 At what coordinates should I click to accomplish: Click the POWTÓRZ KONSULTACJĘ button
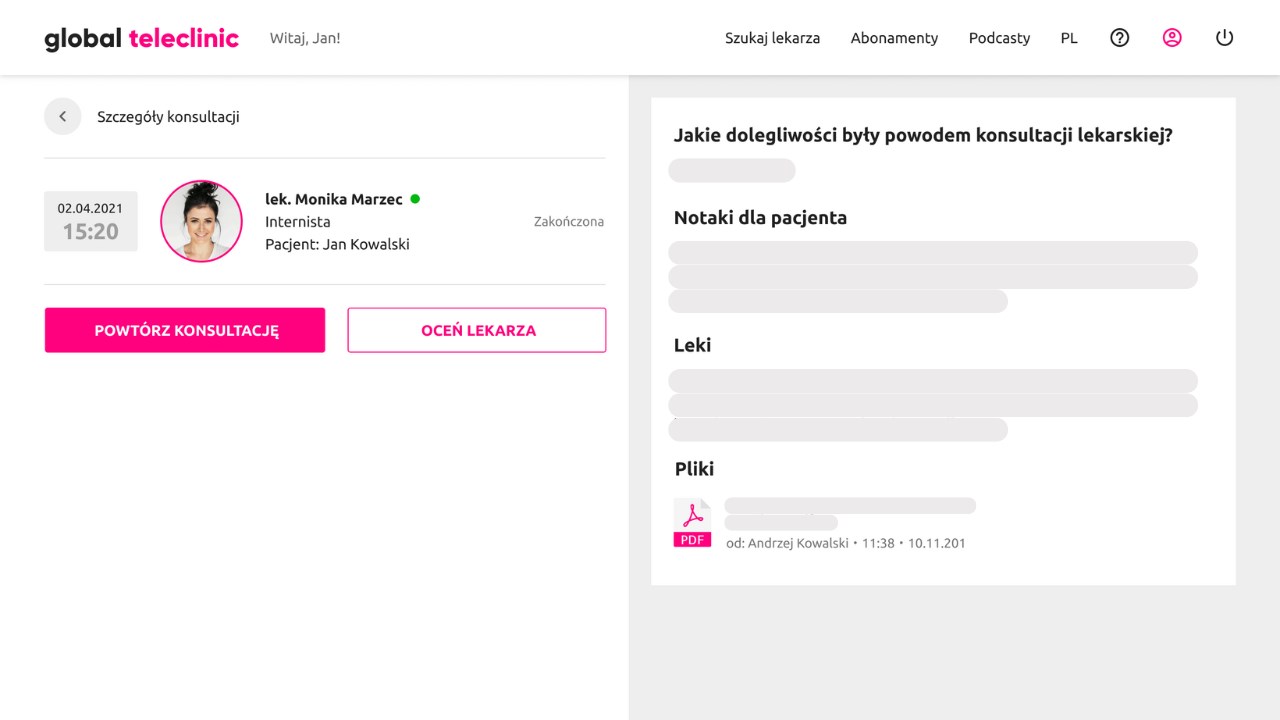click(x=185, y=330)
